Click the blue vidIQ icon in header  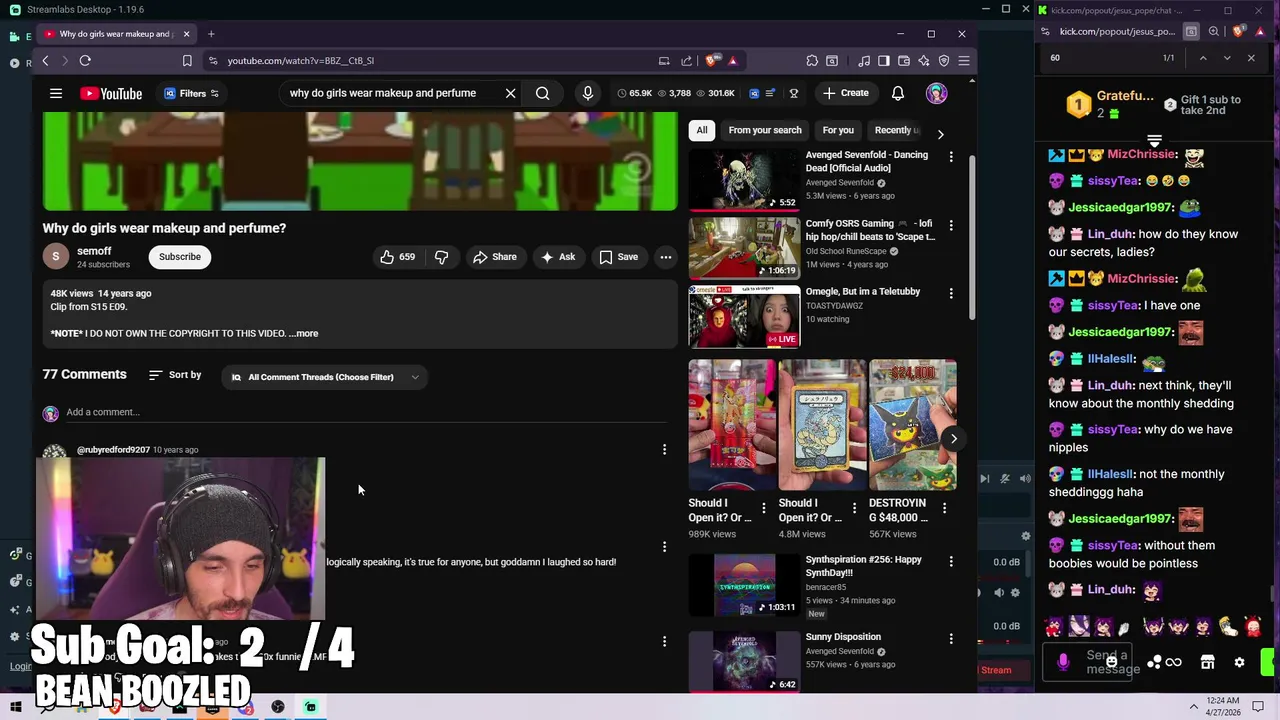754,93
